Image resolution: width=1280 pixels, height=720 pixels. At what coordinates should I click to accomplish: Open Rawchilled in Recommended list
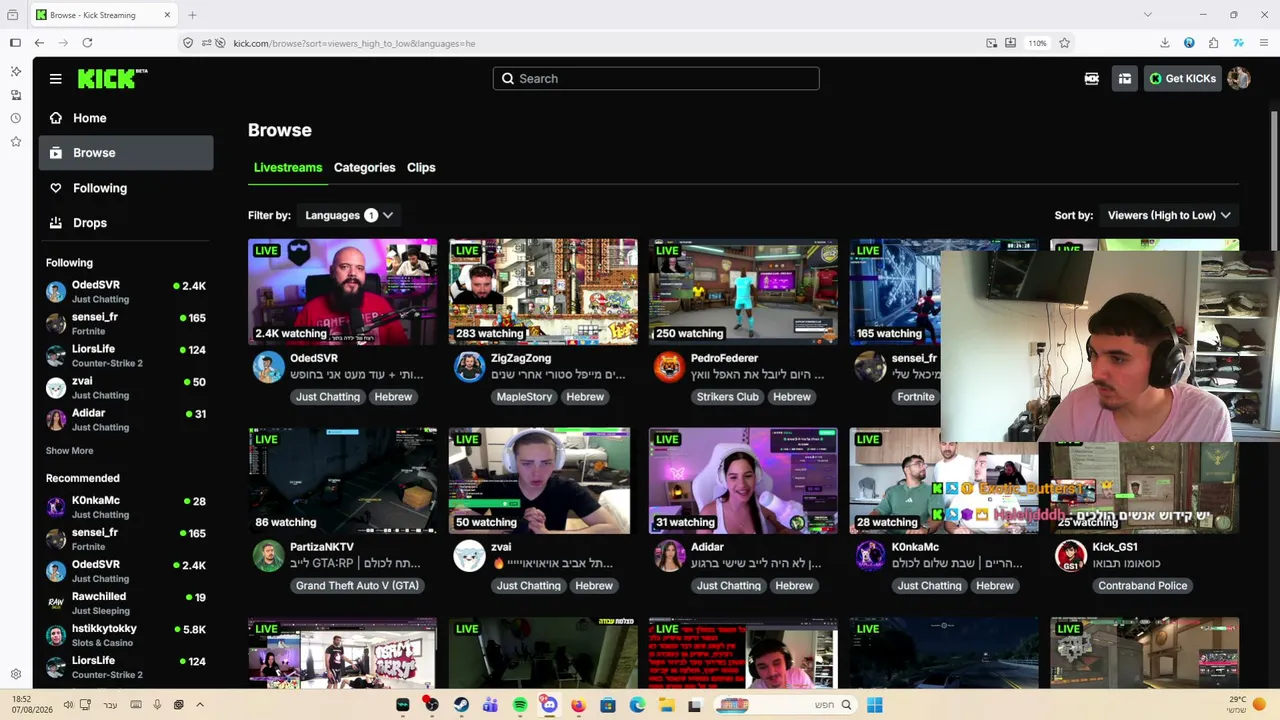(x=126, y=603)
